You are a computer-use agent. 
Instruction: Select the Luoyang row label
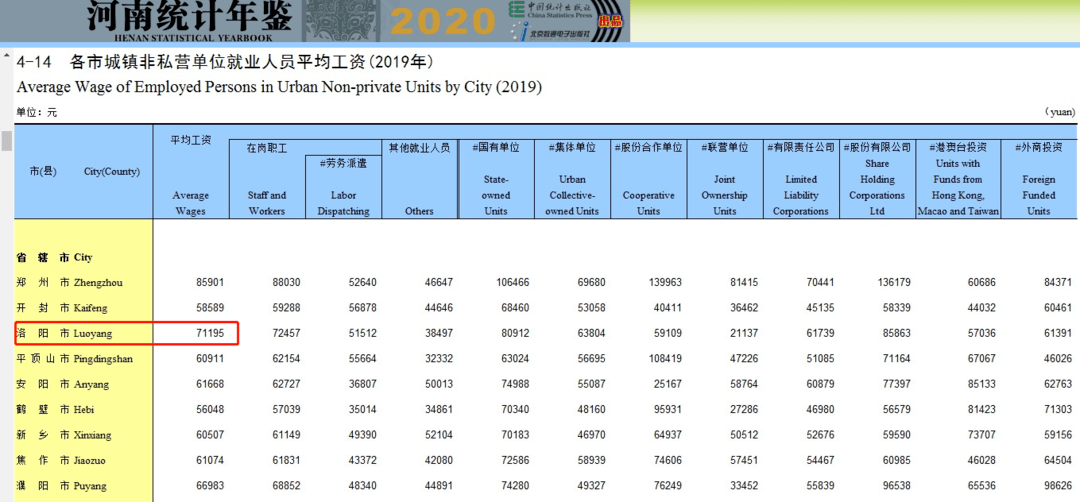(x=64, y=333)
